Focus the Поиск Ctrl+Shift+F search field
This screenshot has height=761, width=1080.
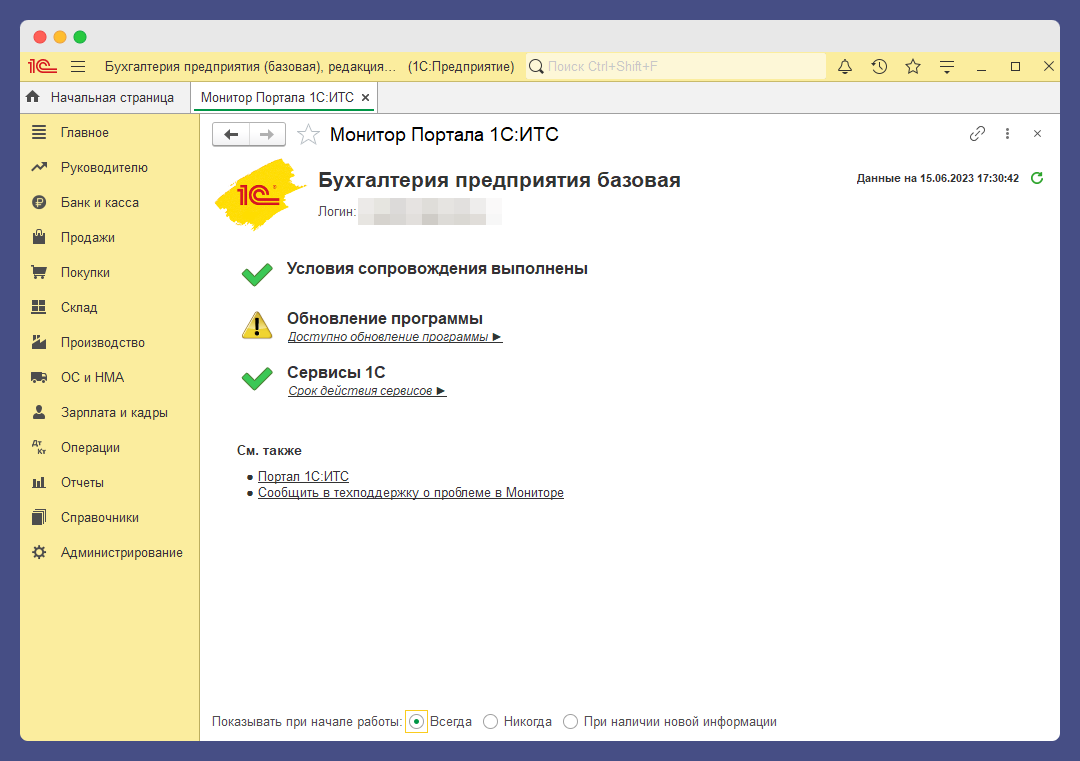coord(676,66)
